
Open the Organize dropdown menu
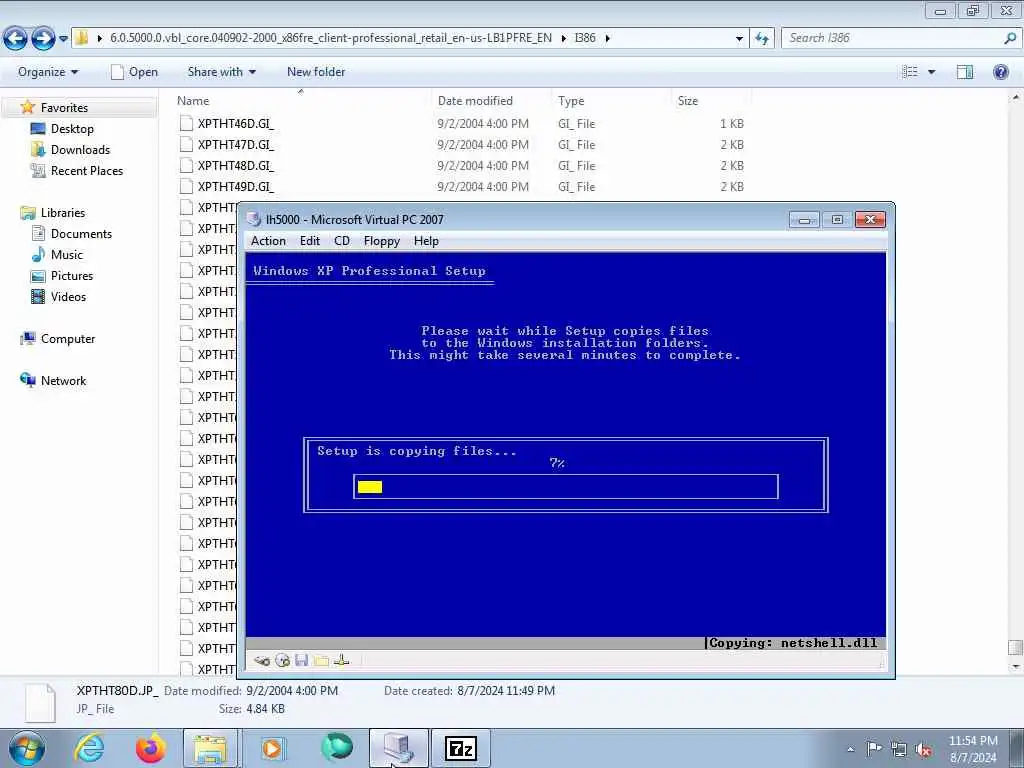(48, 72)
